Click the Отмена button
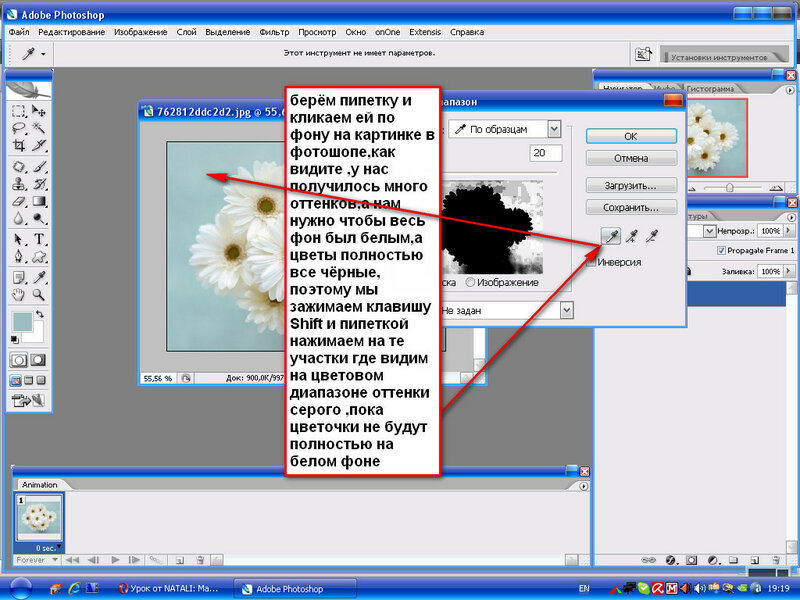 (631, 158)
